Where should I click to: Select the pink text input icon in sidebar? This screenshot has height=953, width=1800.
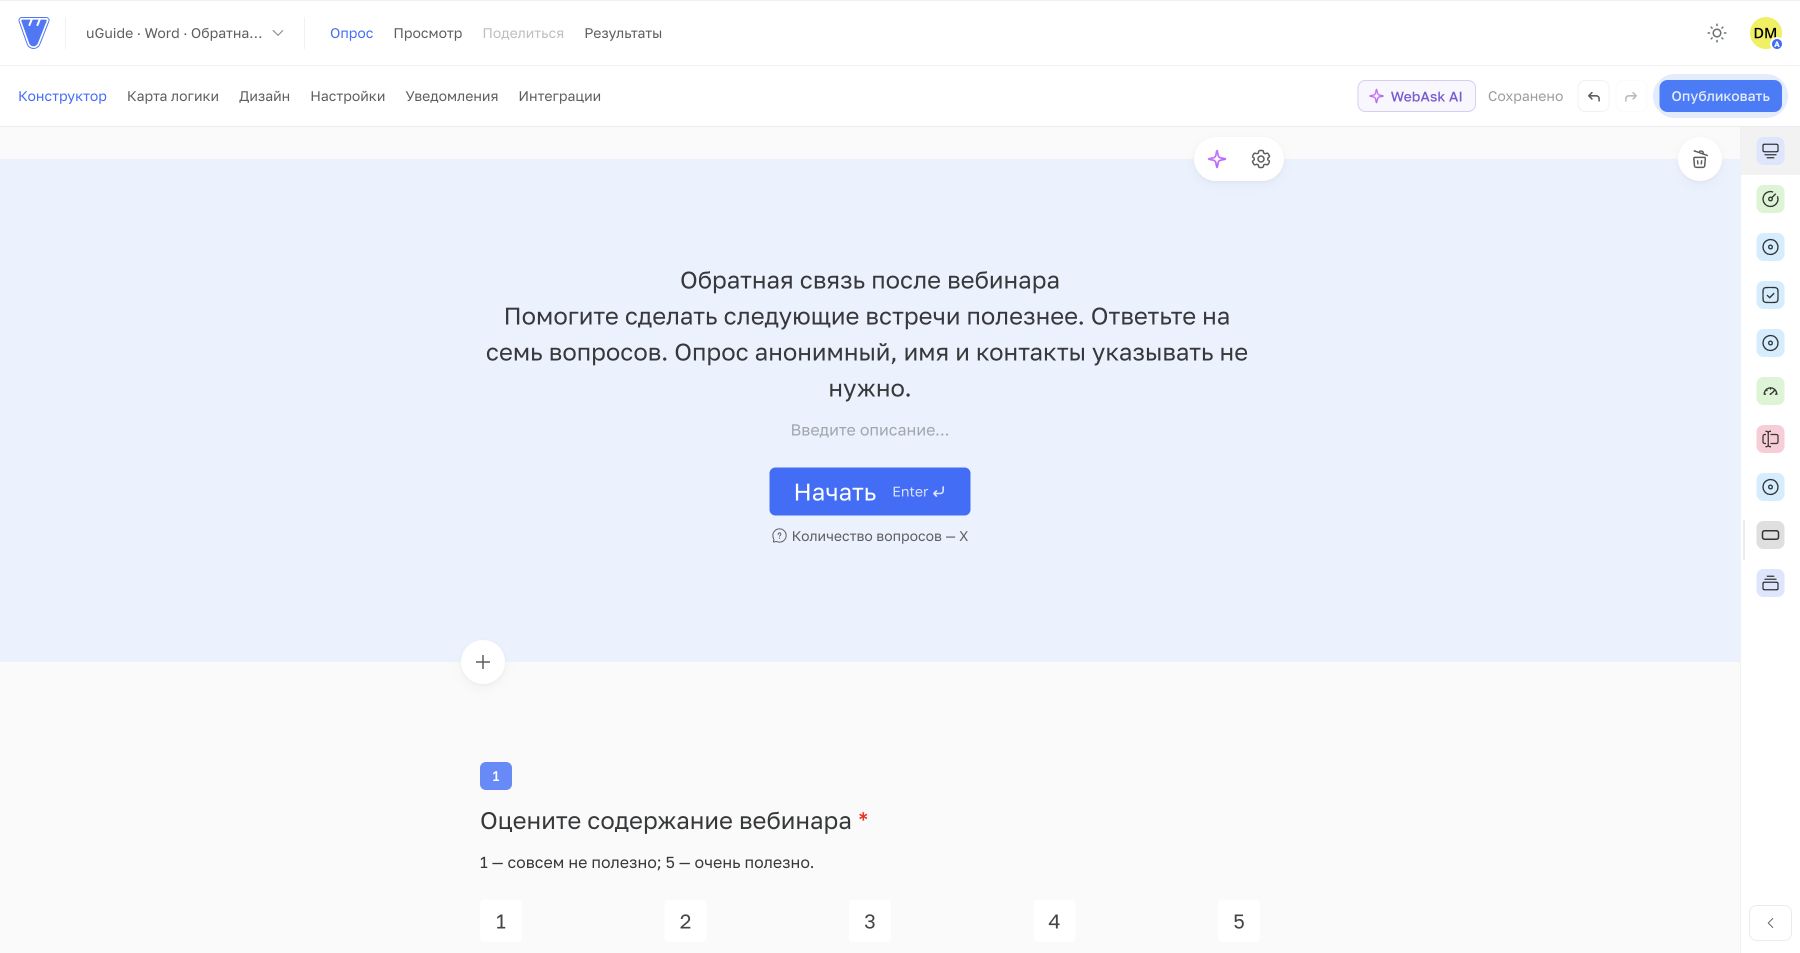(x=1770, y=439)
